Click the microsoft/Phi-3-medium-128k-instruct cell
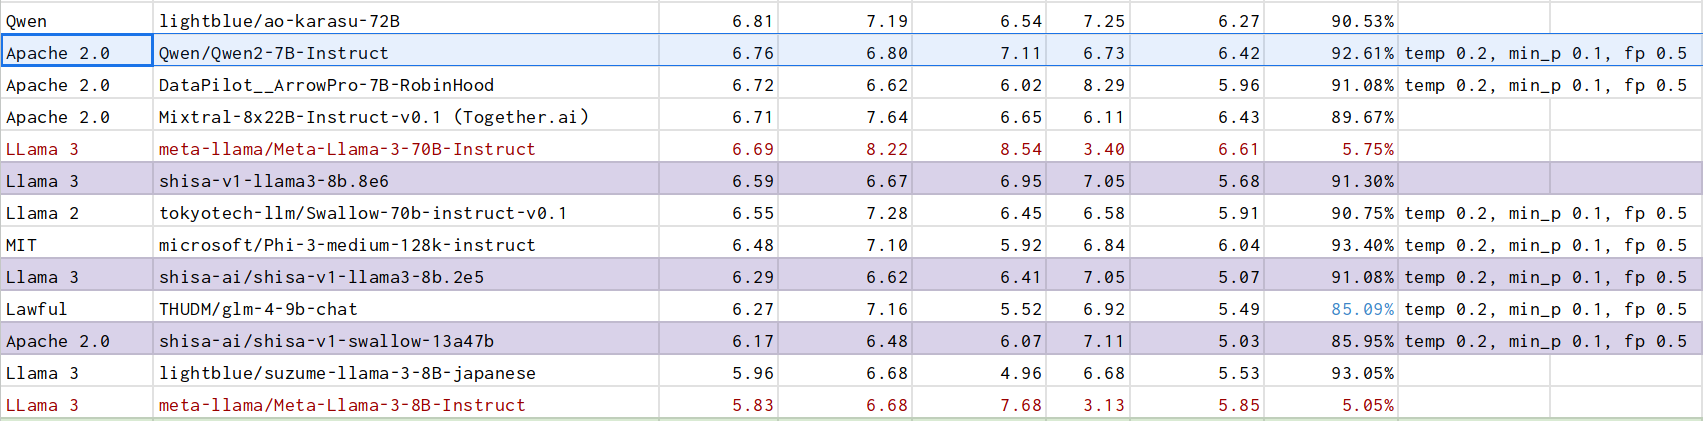This screenshot has height=421, width=1703. (347, 245)
